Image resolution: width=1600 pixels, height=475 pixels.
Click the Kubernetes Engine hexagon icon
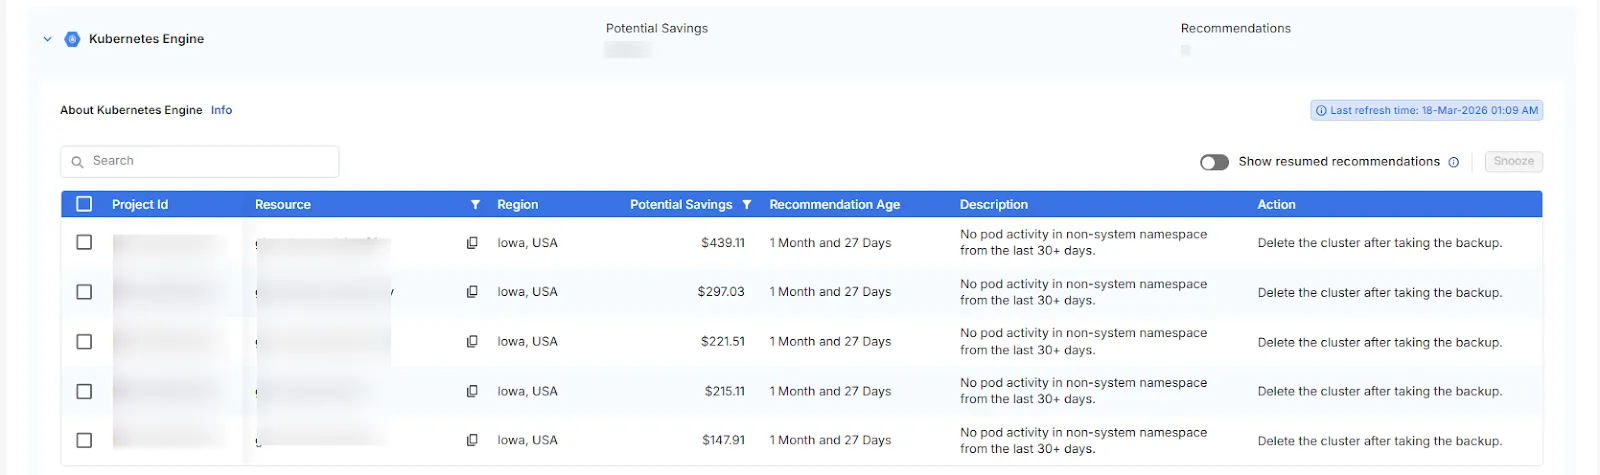(72, 39)
